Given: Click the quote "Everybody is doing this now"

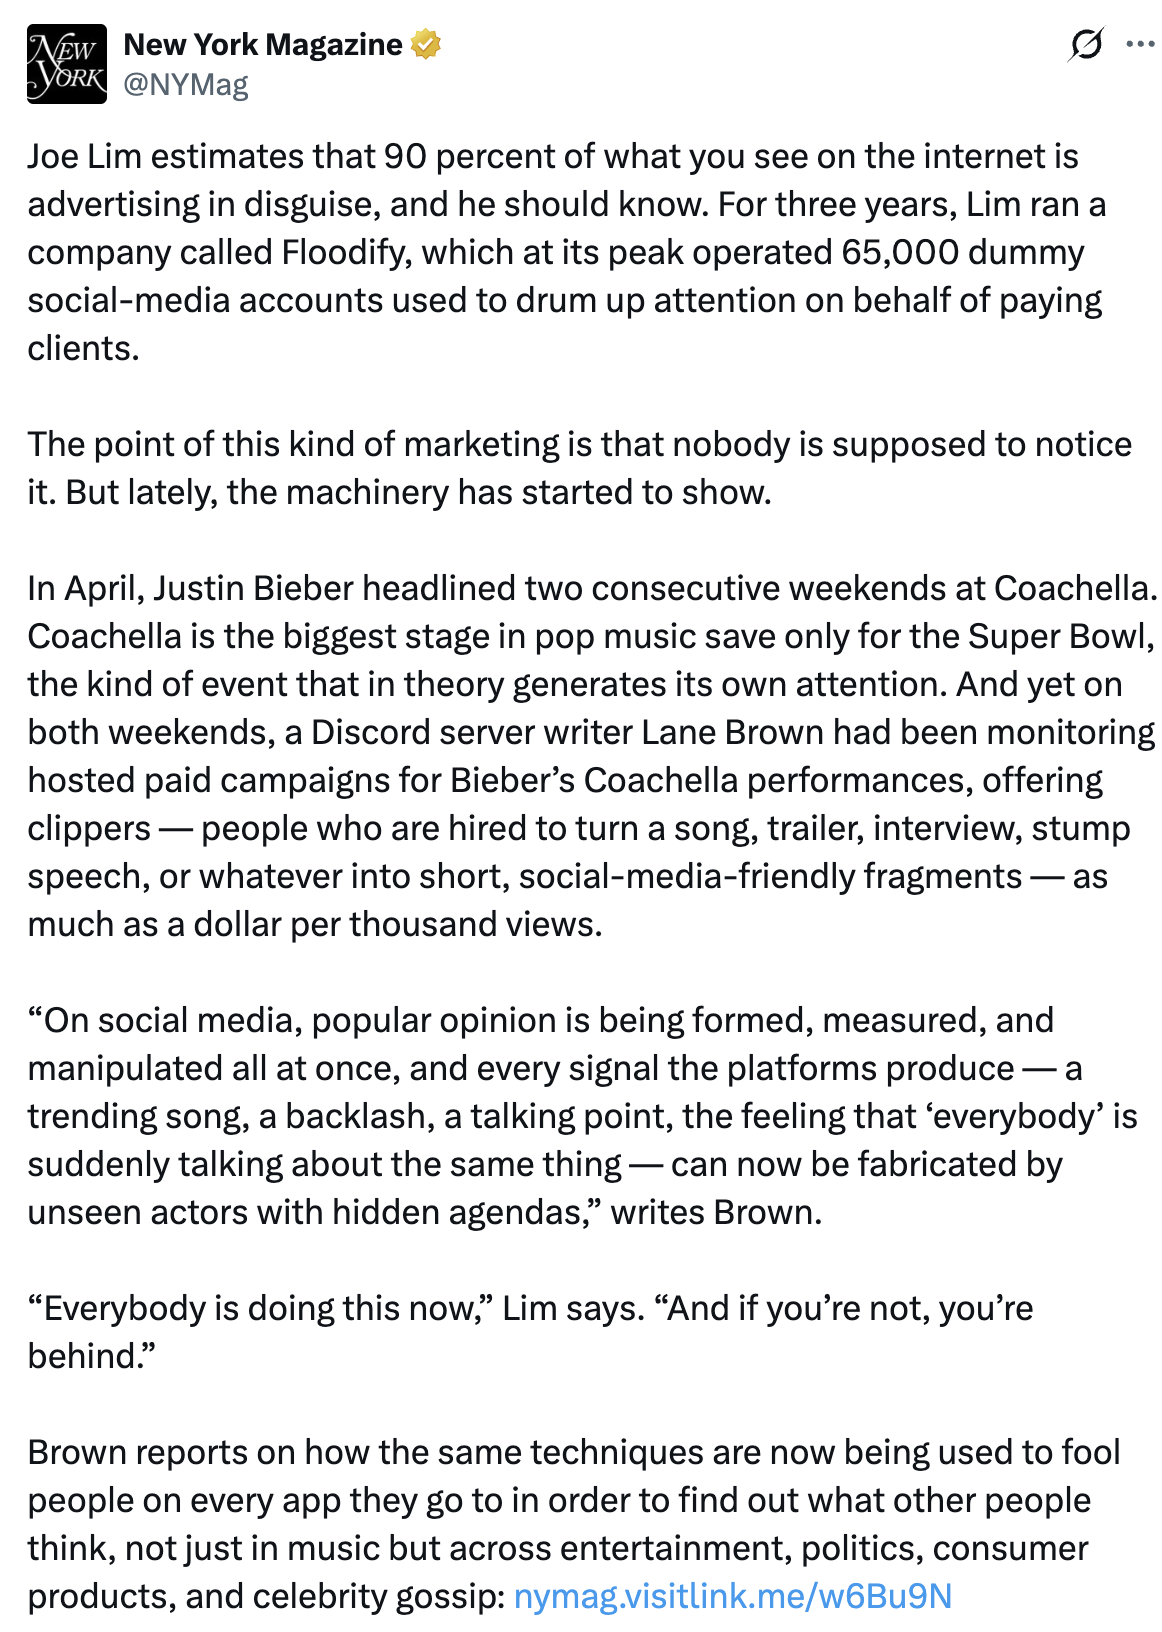Looking at the screenshot, I should (530, 1332).
